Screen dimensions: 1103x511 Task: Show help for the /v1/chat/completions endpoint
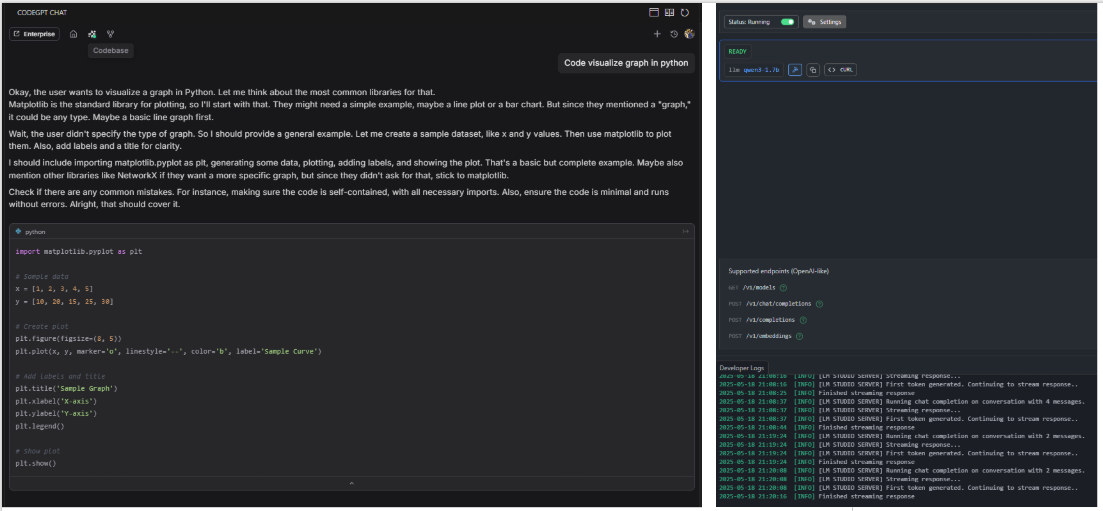coord(819,304)
